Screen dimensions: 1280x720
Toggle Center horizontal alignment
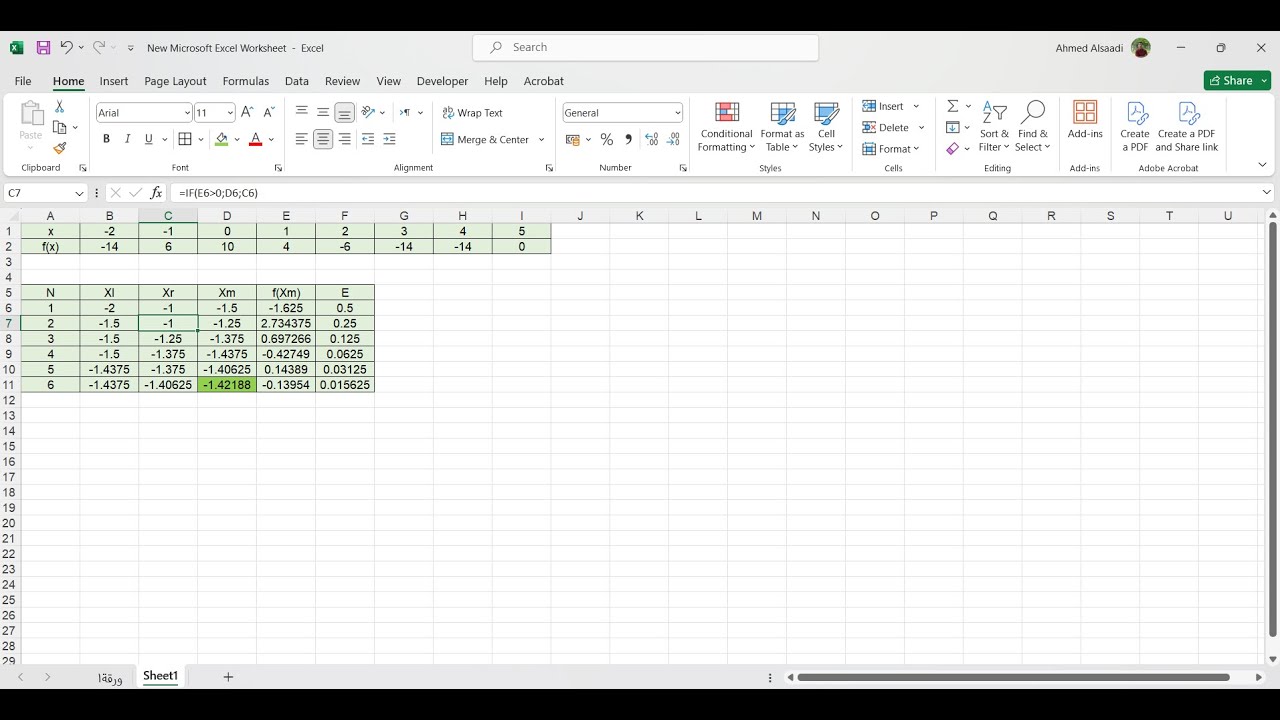tap(323, 139)
